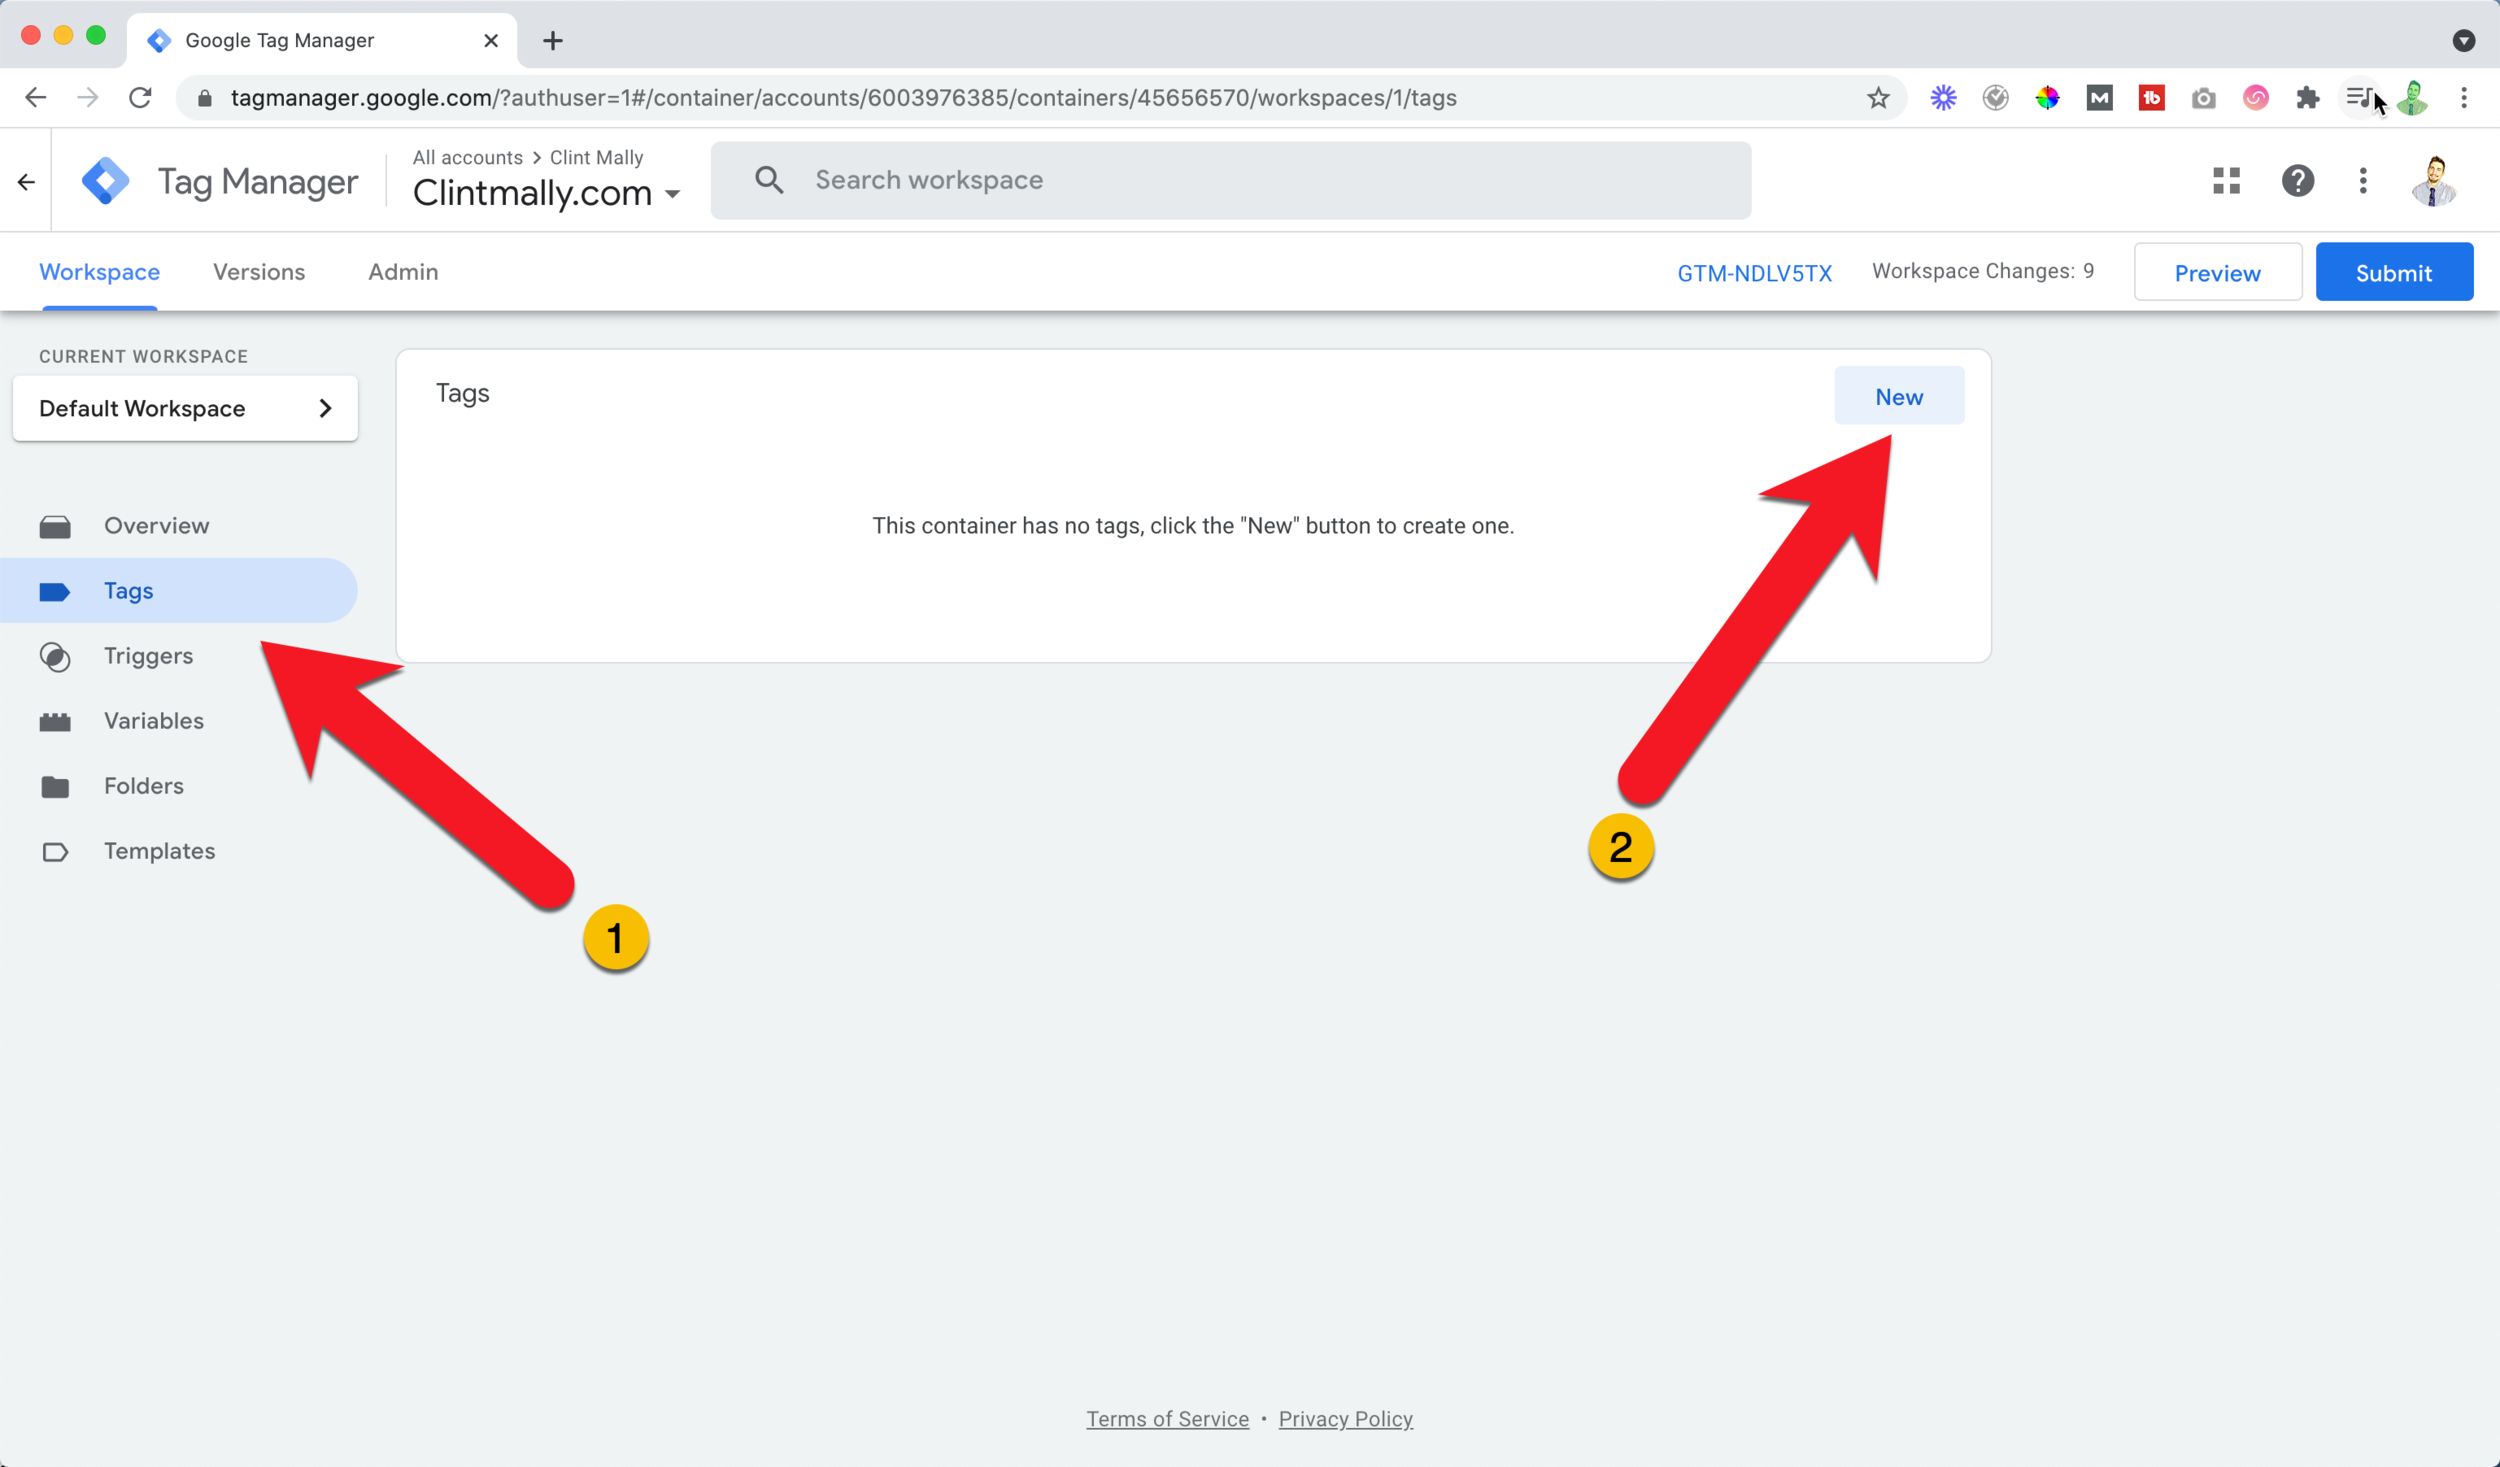The image size is (2500, 1467).
Task: Switch to the Versions tab
Action: [x=259, y=272]
